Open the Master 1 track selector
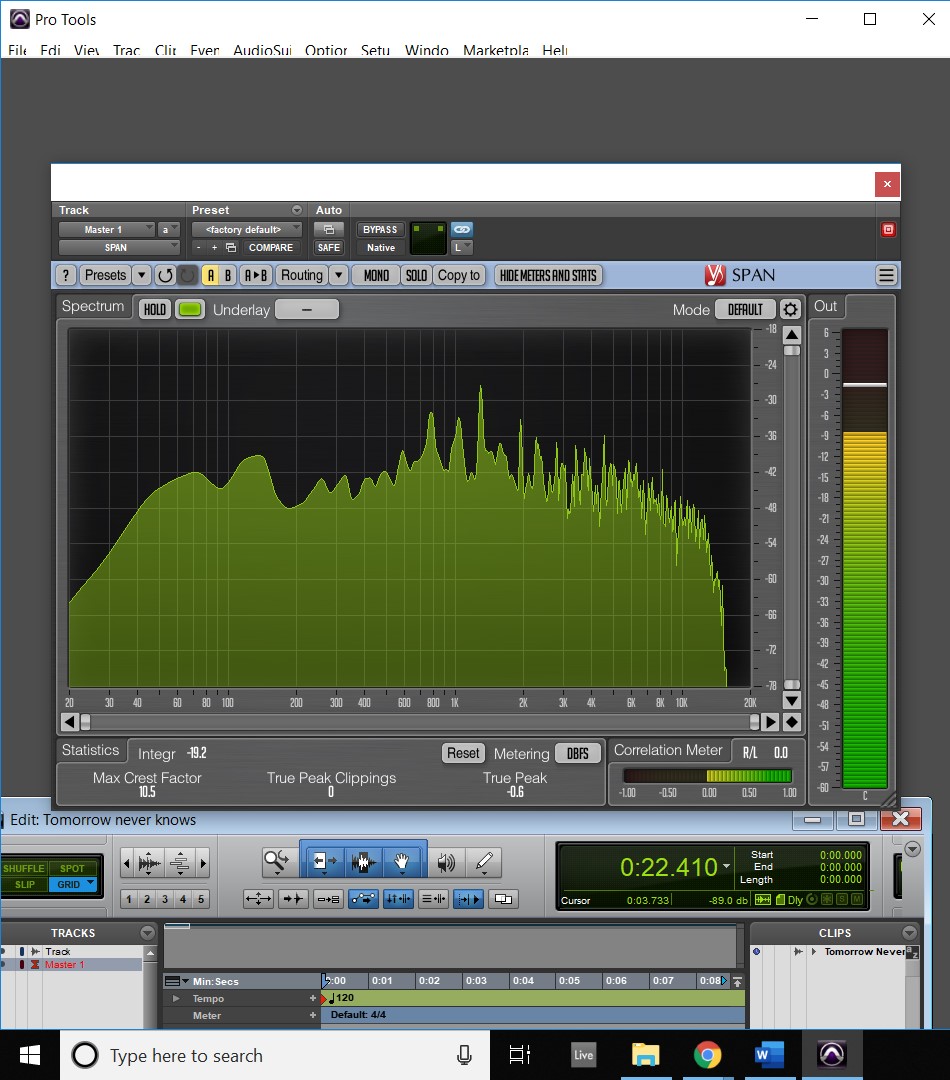The width and height of the screenshot is (950, 1080). click(x=106, y=230)
